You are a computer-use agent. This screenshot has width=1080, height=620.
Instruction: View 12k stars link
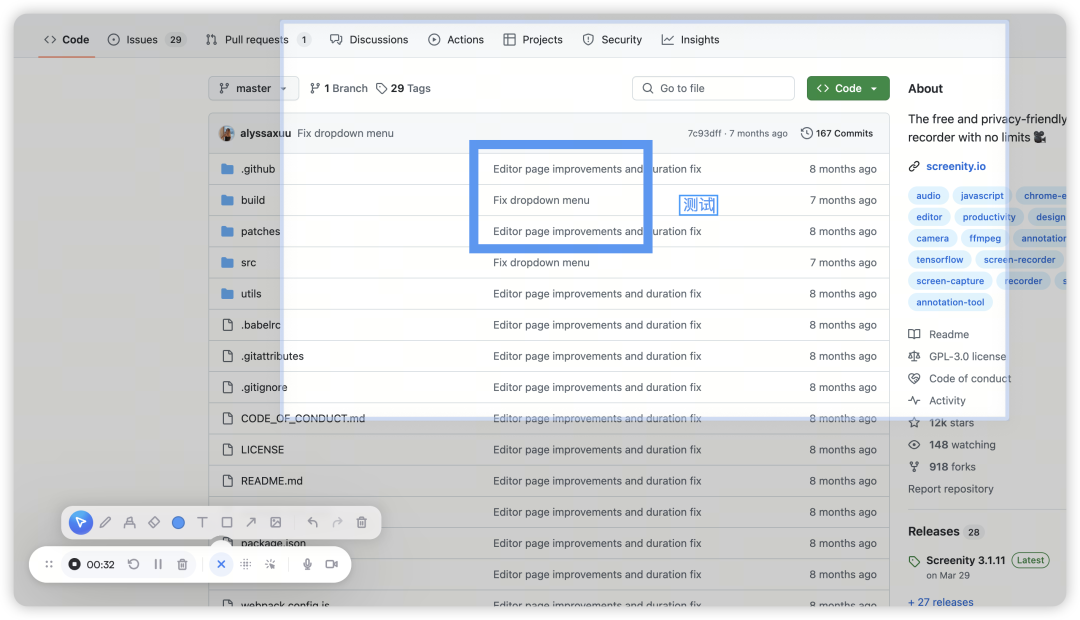click(x=951, y=423)
